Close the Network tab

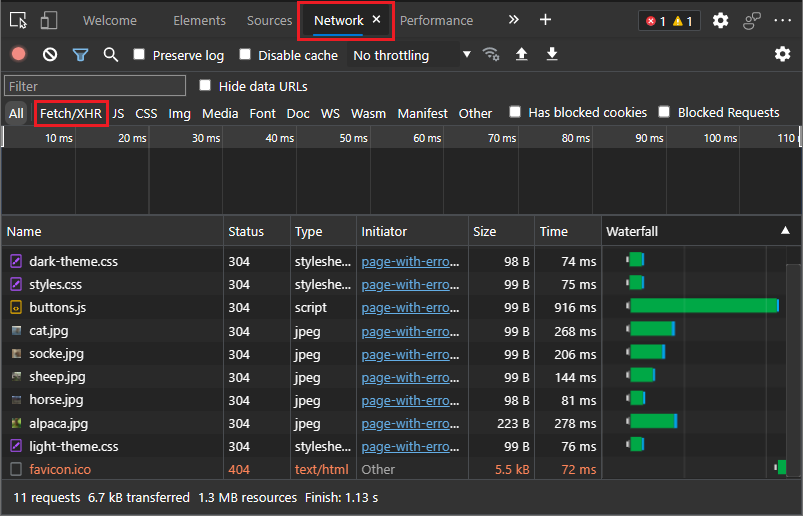[376, 19]
